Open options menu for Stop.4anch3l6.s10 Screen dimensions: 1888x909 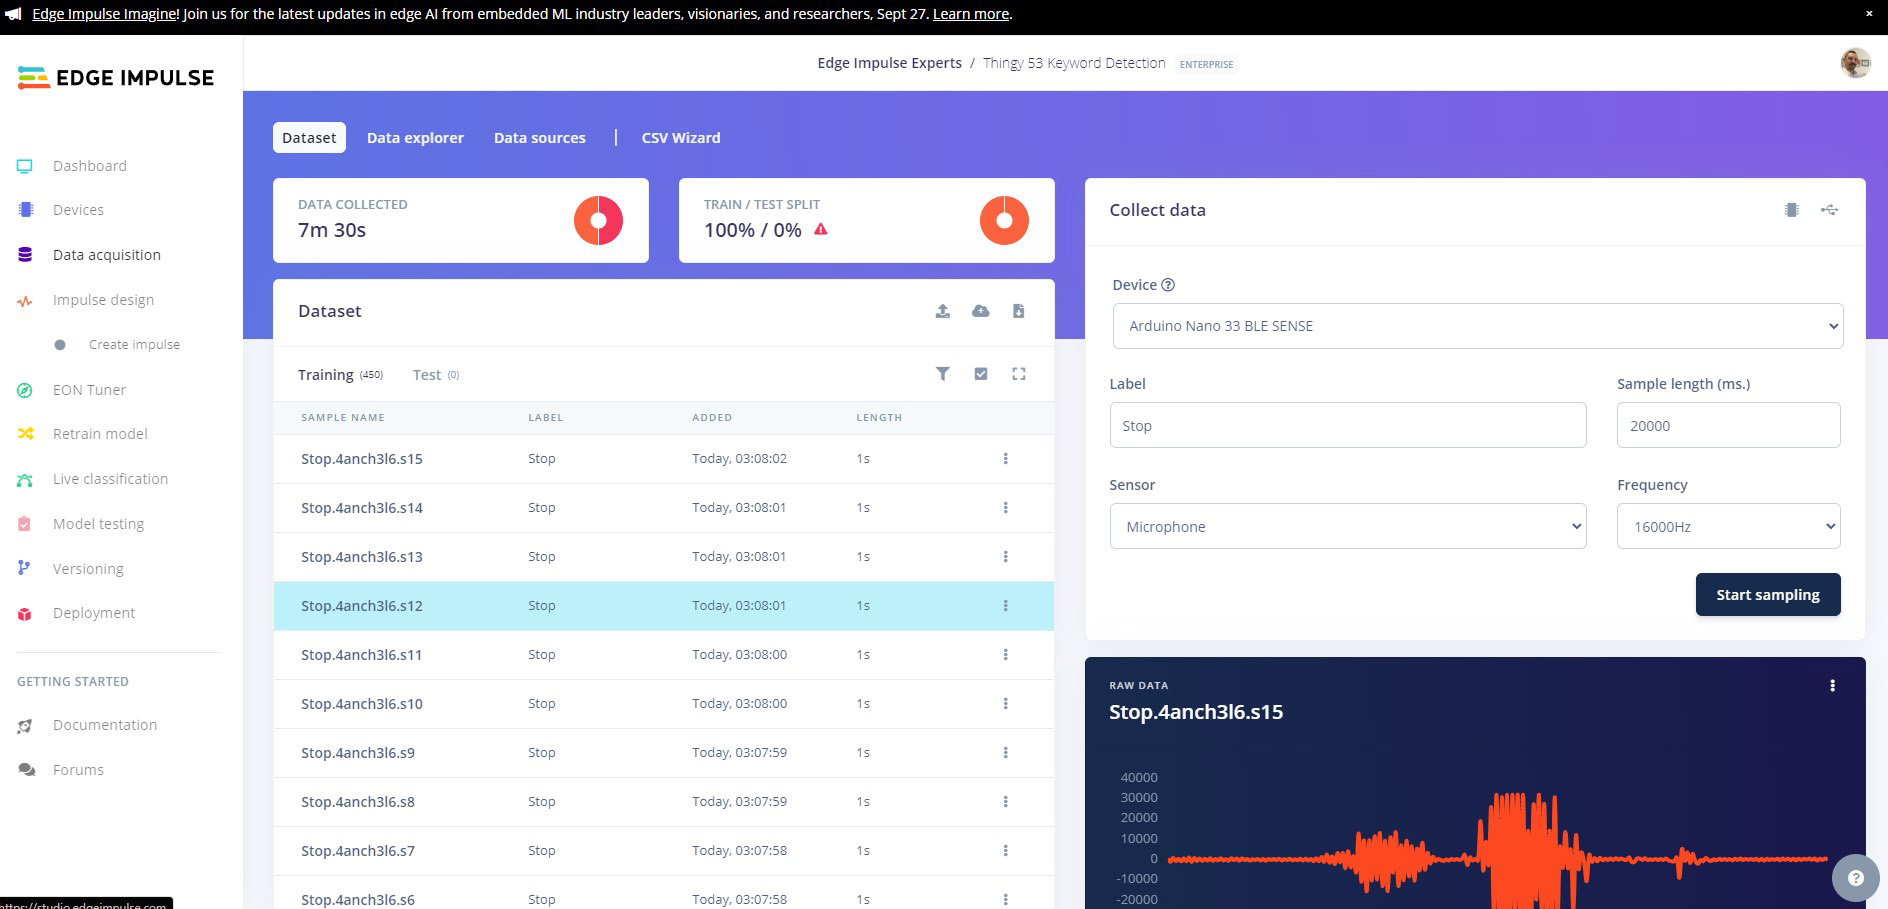coord(1005,704)
